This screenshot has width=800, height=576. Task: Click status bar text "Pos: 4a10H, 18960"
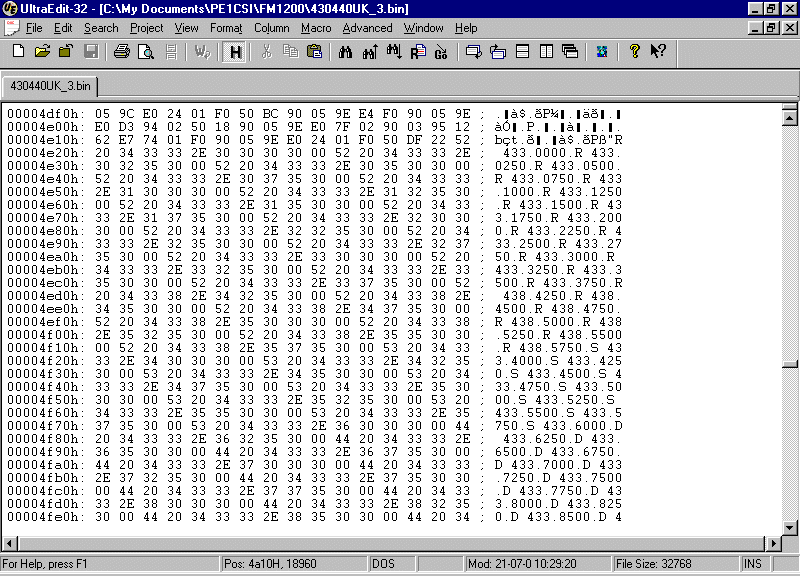(x=270, y=564)
